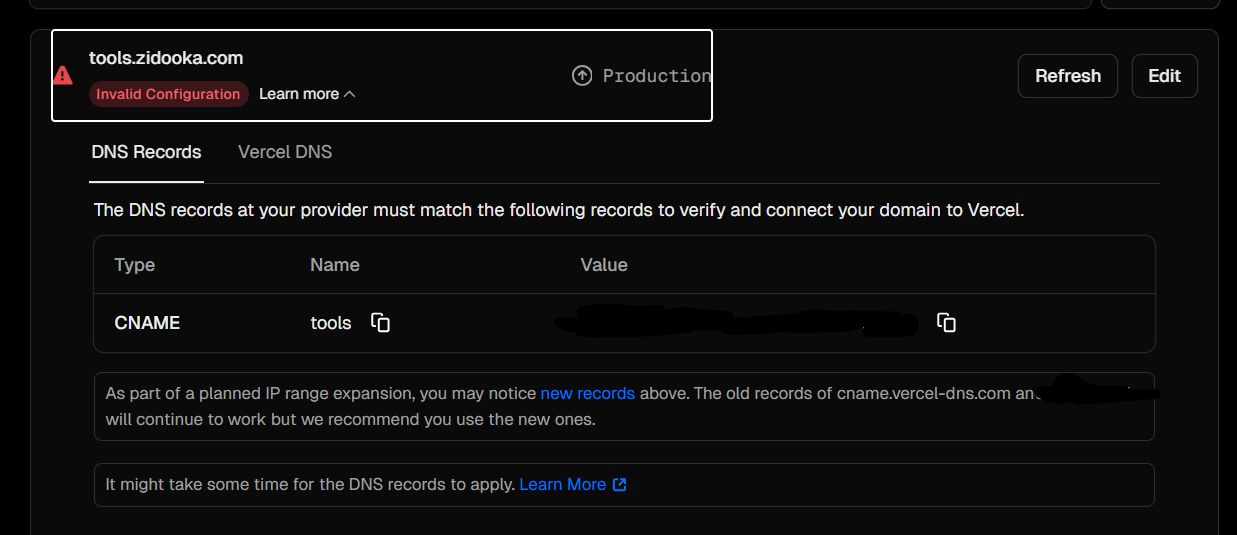The height and width of the screenshot is (535, 1237).
Task: Open the Edit domain button
Action: click(x=1164, y=76)
